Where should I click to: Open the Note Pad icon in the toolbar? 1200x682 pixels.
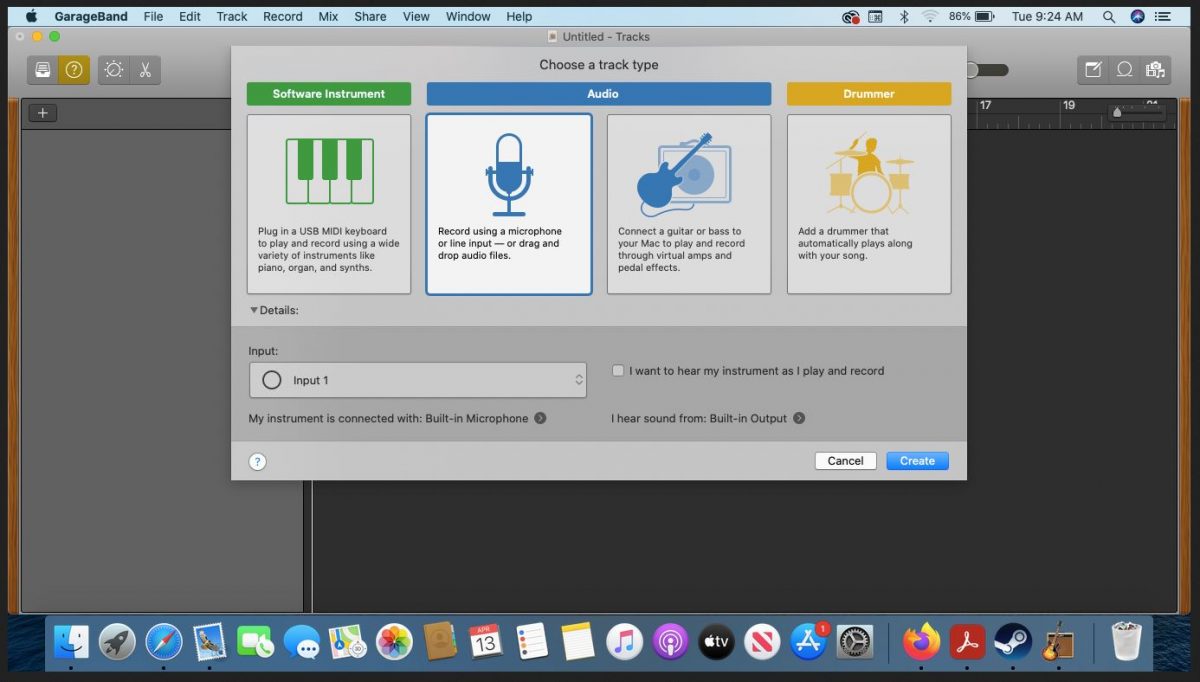(1091, 69)
